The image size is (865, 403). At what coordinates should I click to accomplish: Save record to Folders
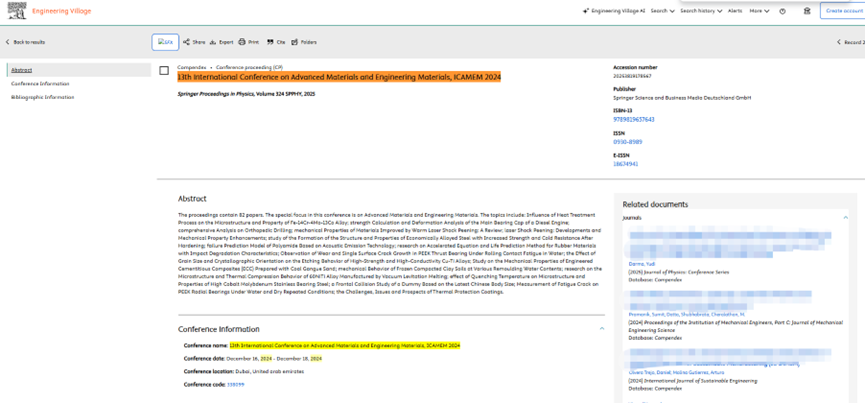coord(305,42)
